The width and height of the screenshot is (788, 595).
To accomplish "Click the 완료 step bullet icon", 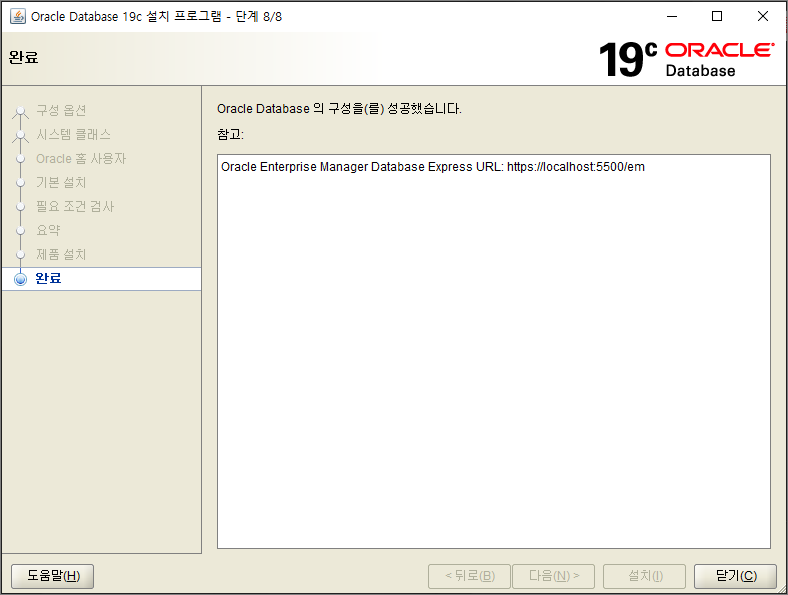I will 20,279.
